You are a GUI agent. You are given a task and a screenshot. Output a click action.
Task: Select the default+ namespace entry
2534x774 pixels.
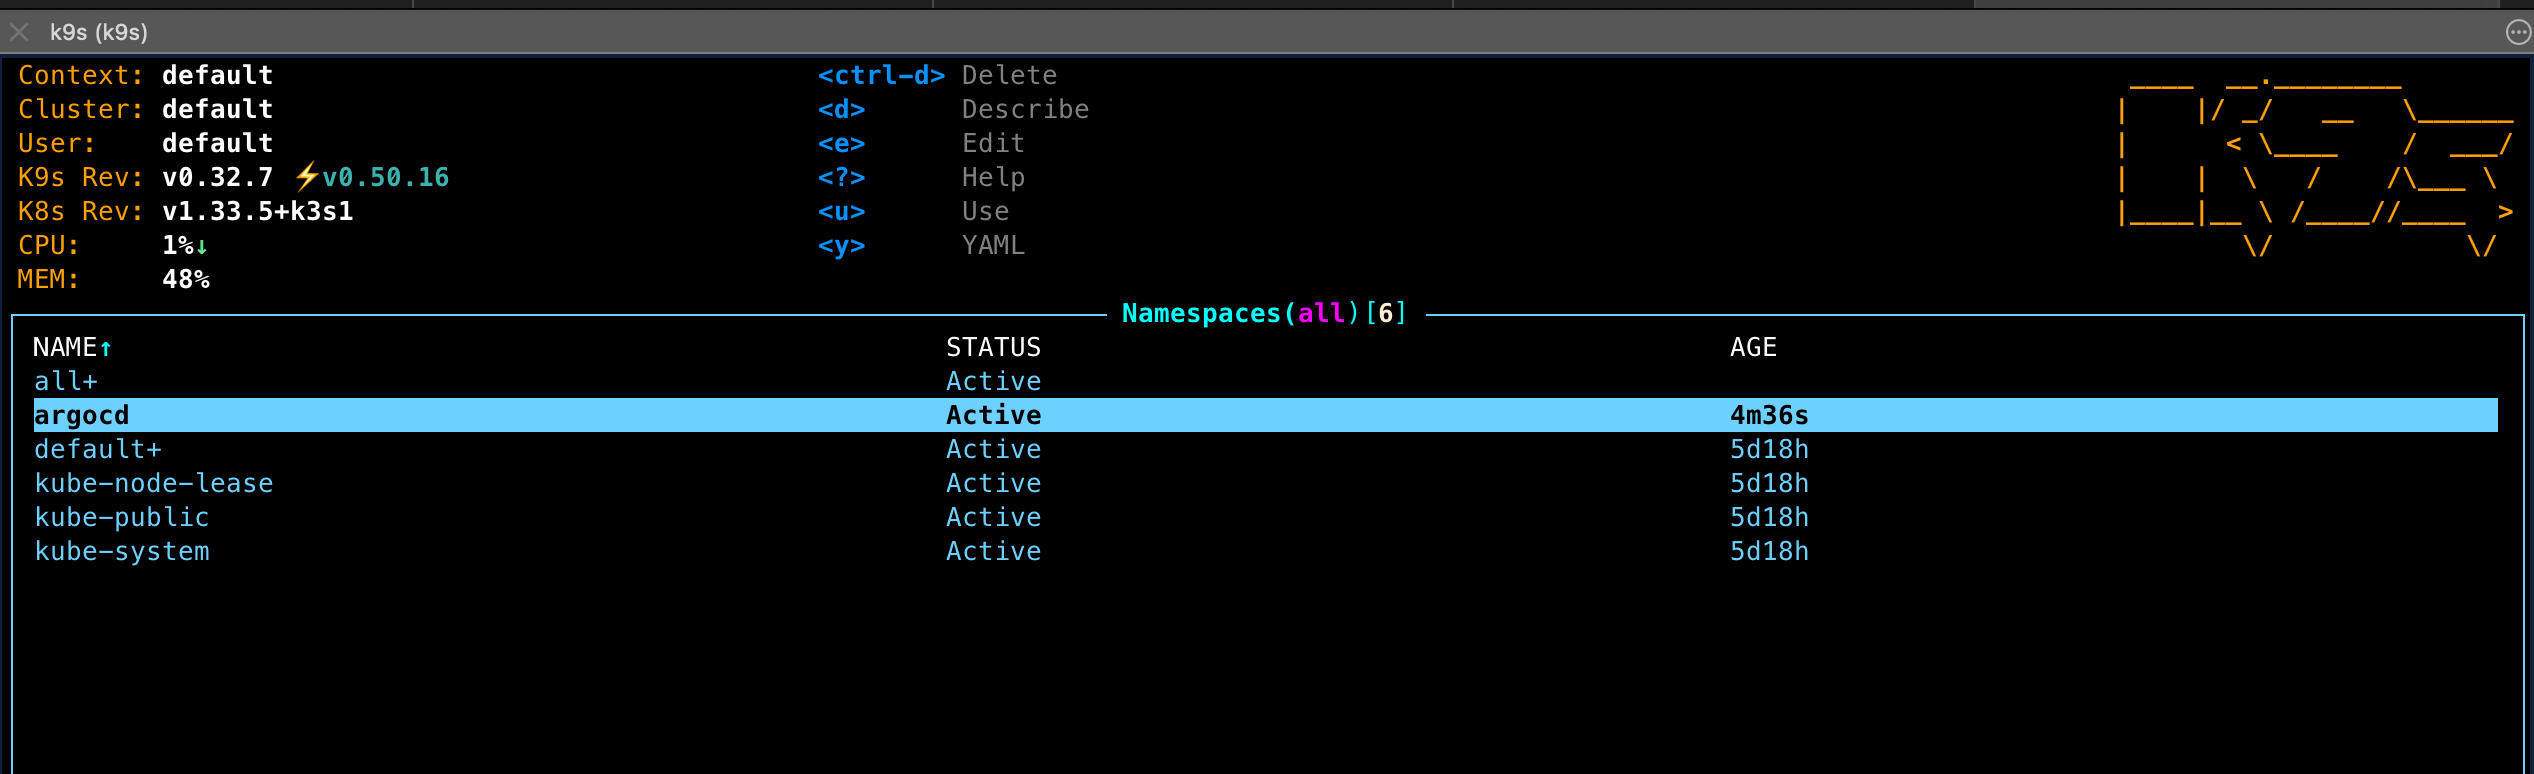[98, 449]
